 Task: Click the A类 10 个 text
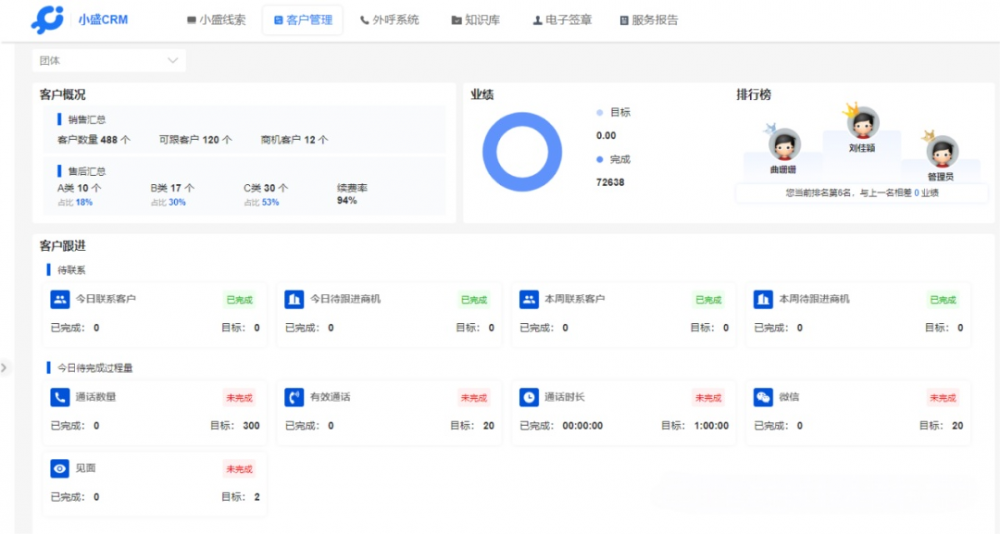pyautogui.click(x=79, y=188)
